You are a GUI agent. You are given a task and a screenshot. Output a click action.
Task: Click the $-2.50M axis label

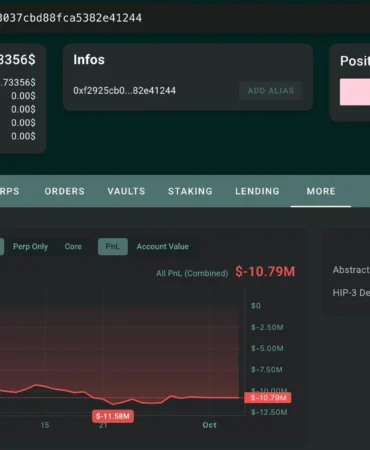point(267,327)
